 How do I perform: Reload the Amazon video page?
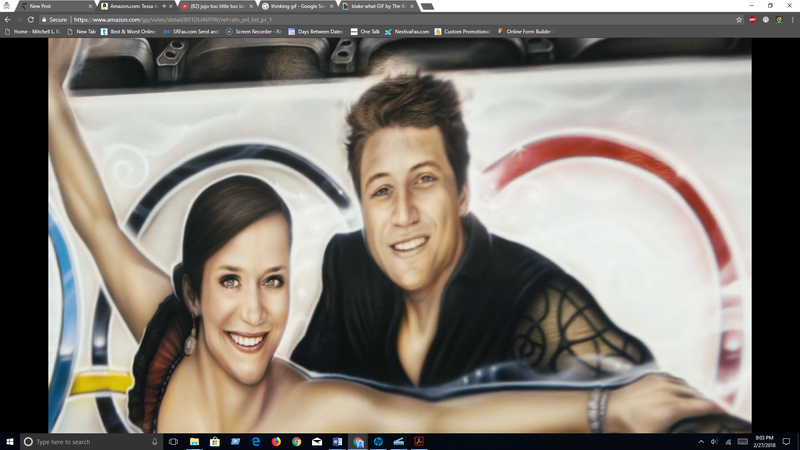pos(31,19)
